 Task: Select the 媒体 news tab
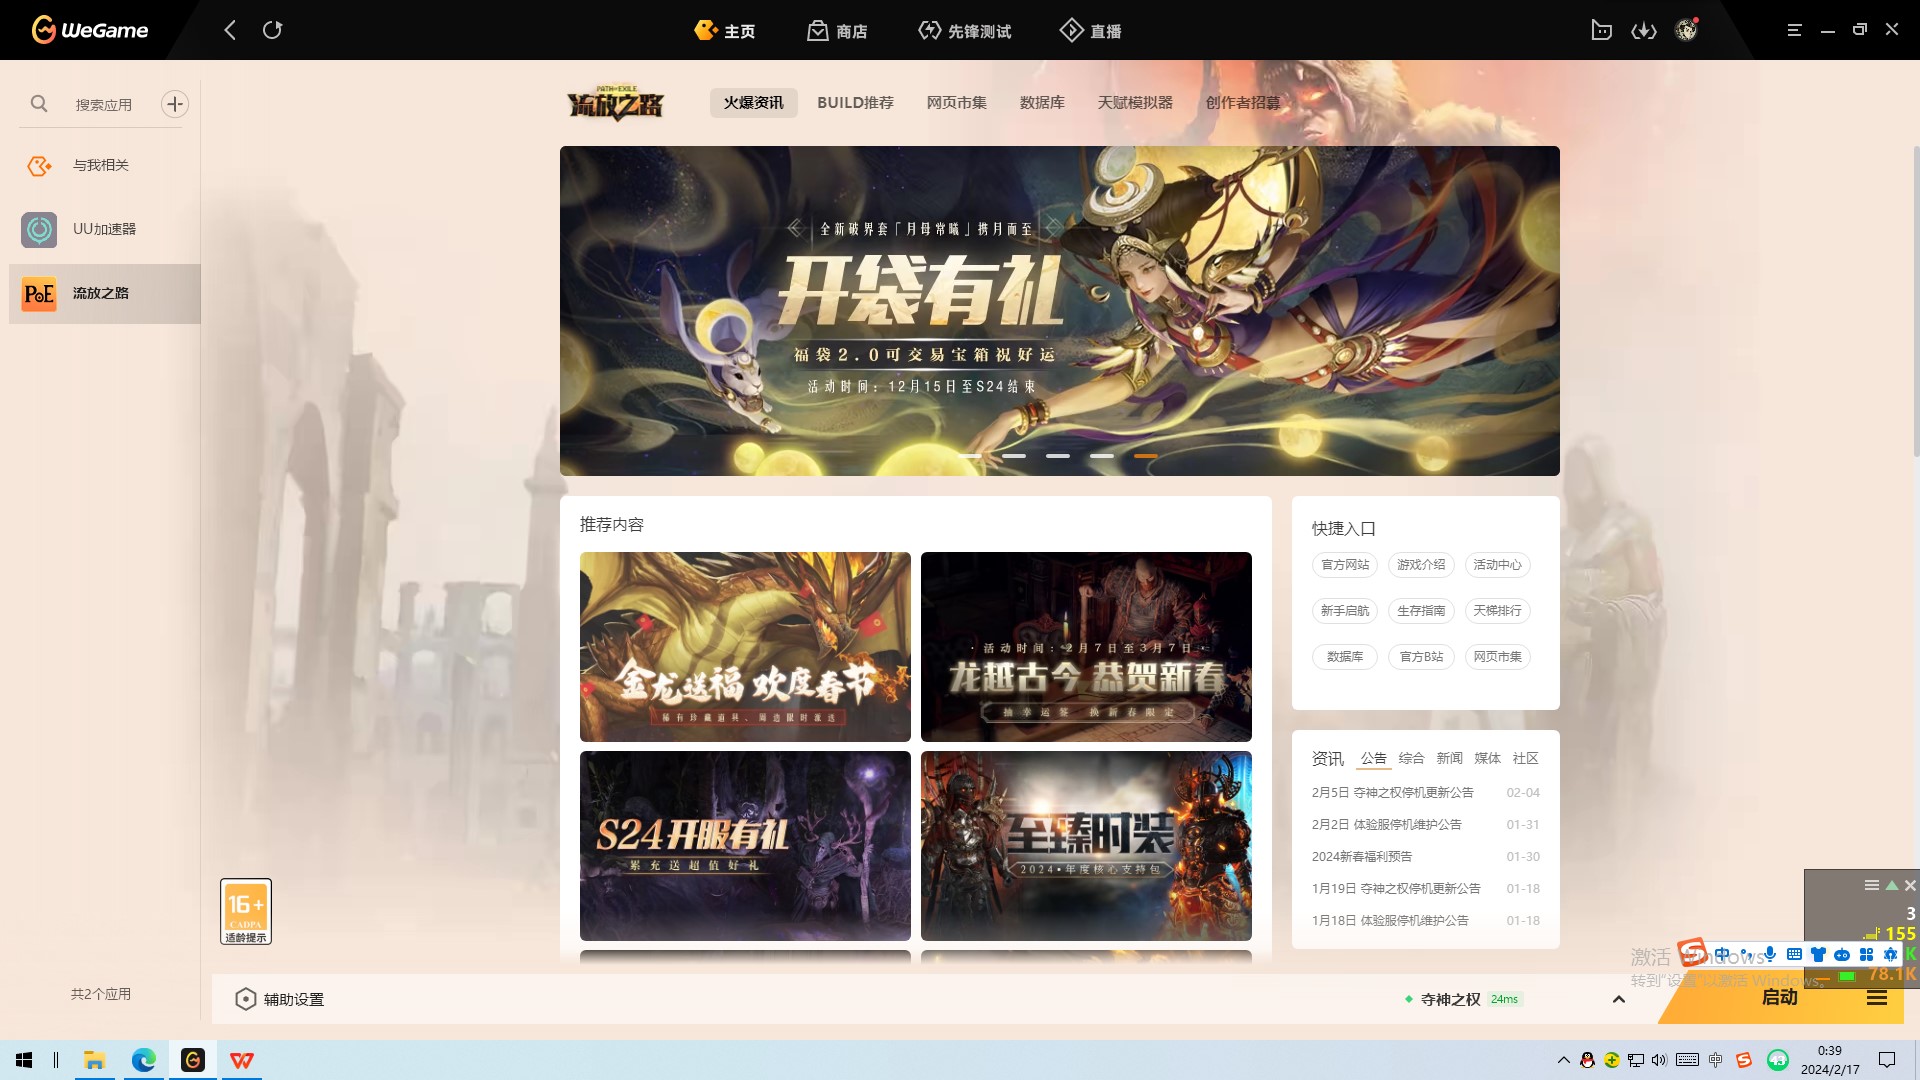(x=1487, y=759)
